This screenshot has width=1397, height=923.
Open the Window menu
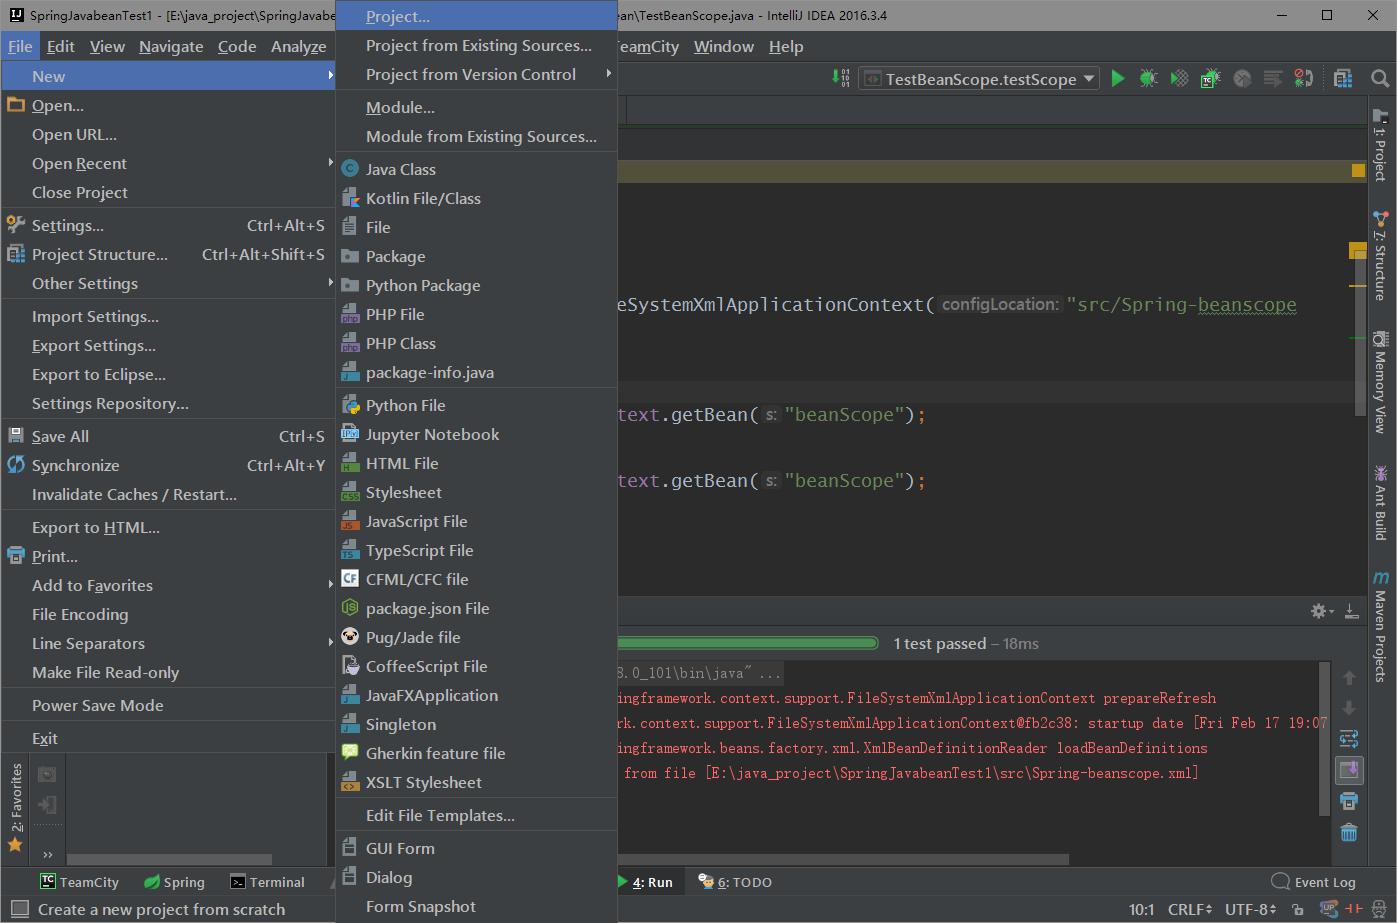pyautogui.click(x=724, y=46)
